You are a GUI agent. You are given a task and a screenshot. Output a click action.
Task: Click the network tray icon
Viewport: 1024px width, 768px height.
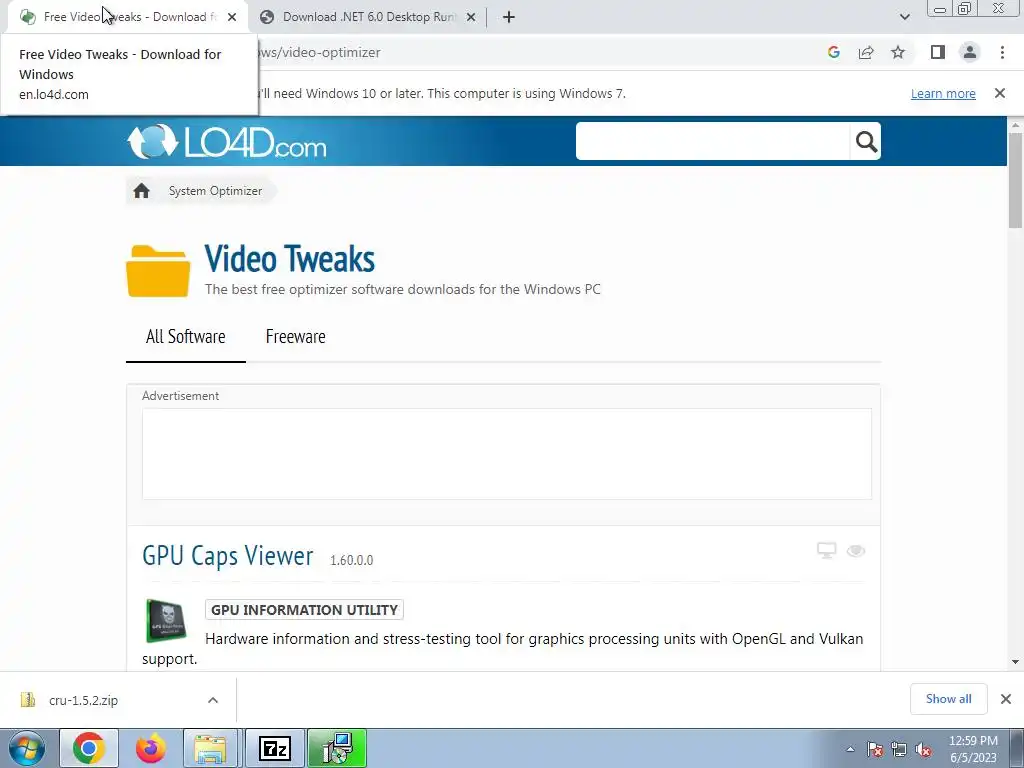pyautogui.click(x=899, y=749)
